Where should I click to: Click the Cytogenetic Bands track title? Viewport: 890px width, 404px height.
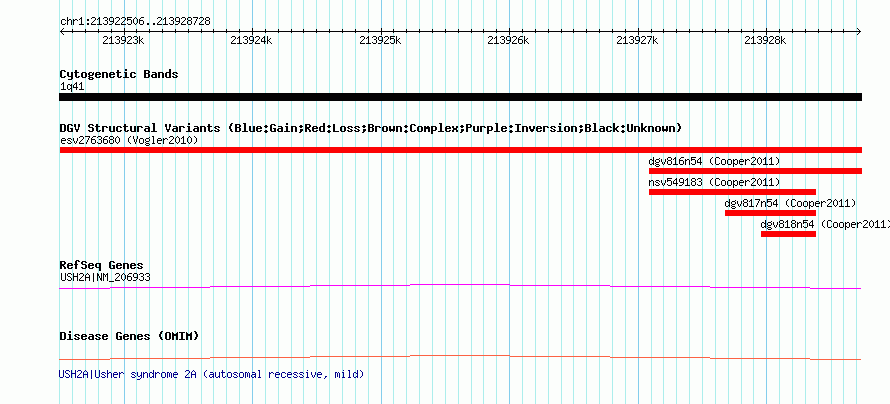pos(119,74)
